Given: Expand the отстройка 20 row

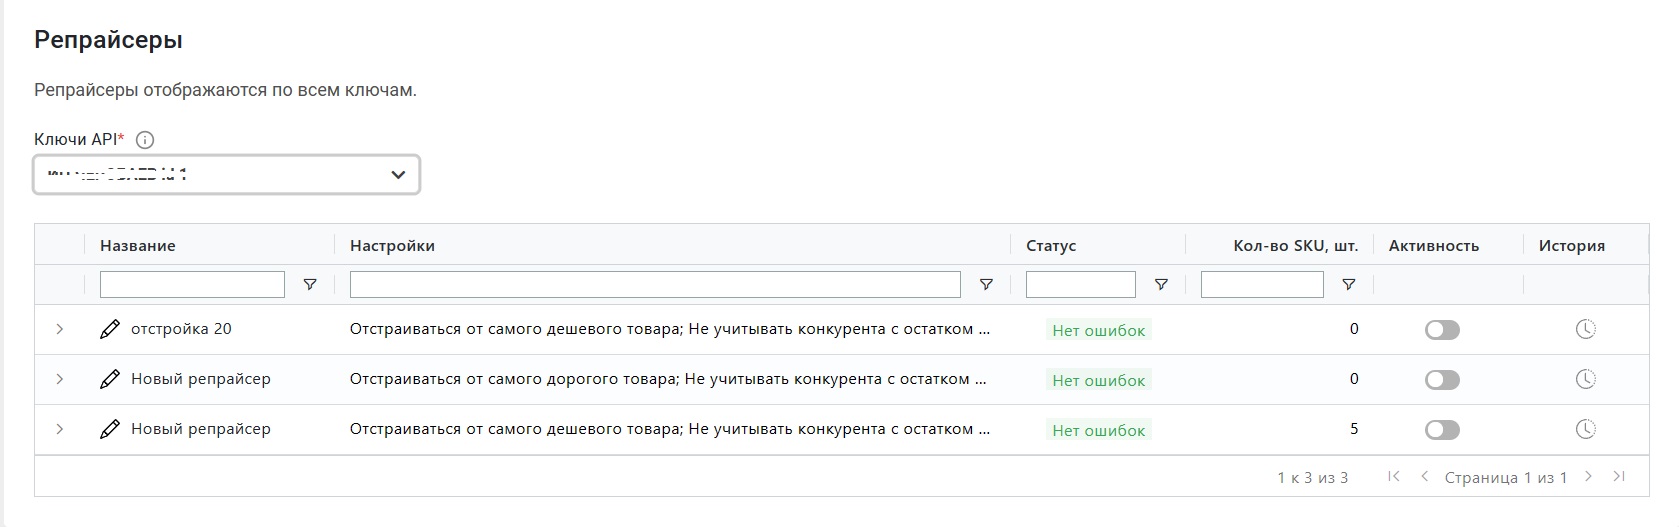Looking at the screenshot, I should pos(60,329).
